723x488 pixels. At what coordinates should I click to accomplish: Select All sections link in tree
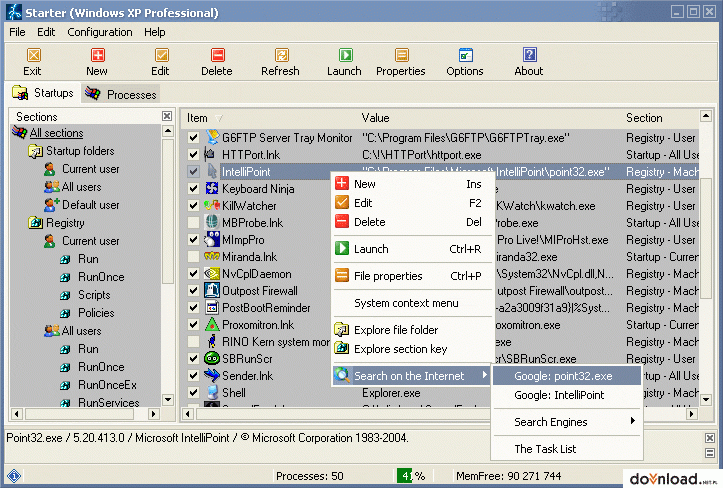pos(56,133)
